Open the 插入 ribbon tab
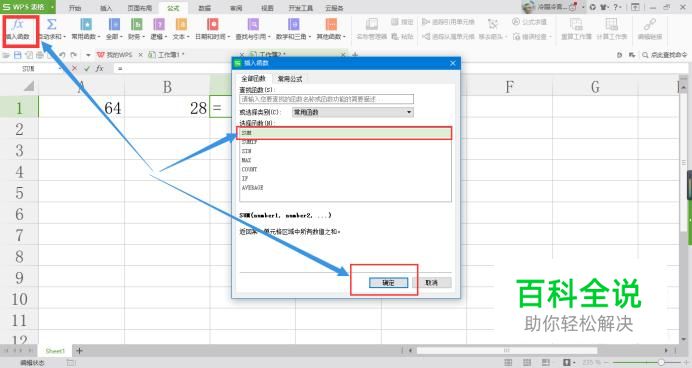Viewport: 692px width, 368px height. point(106,8)
